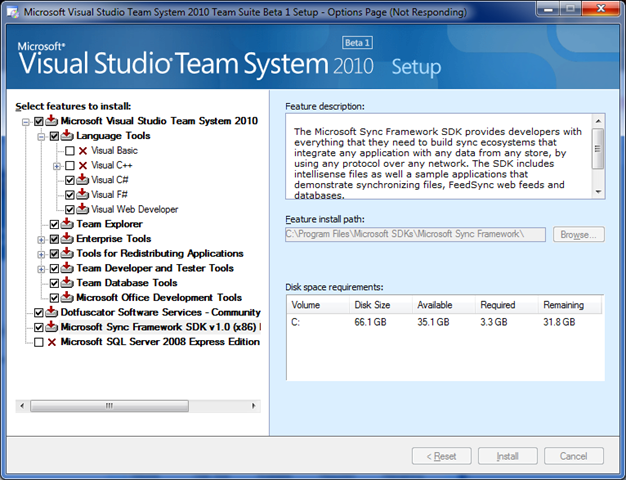The image size is (626, 480).
Task: Click install icon next to Visual F#
Action: pos(82,194)
